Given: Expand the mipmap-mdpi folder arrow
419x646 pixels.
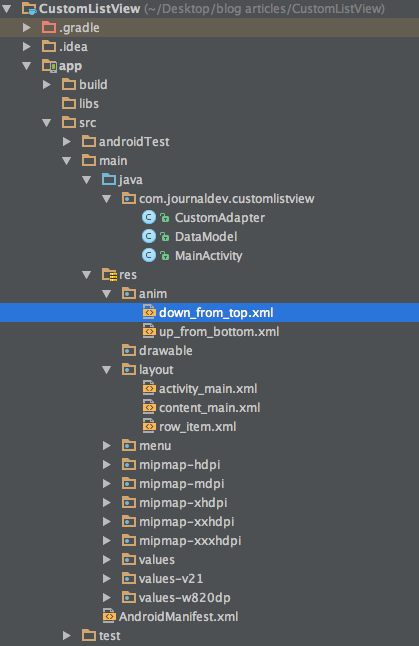Looking at the screenshot, I should point(107,484).
